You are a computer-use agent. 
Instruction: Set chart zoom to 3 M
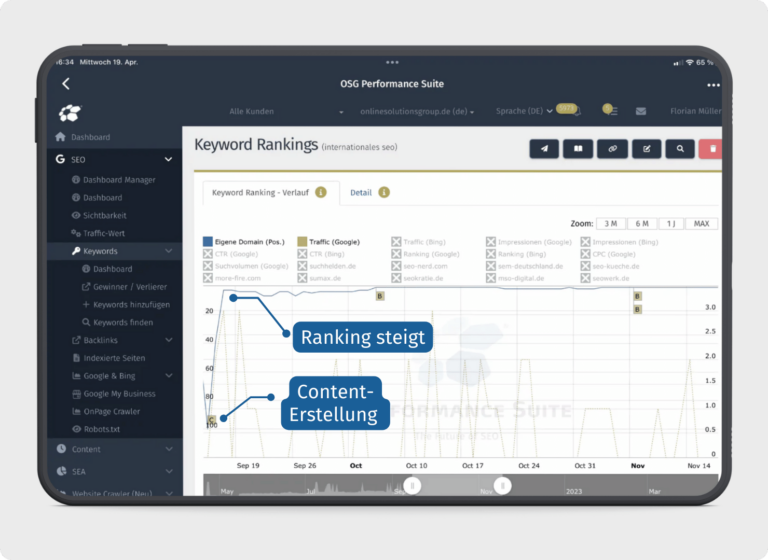pos(611,224)
